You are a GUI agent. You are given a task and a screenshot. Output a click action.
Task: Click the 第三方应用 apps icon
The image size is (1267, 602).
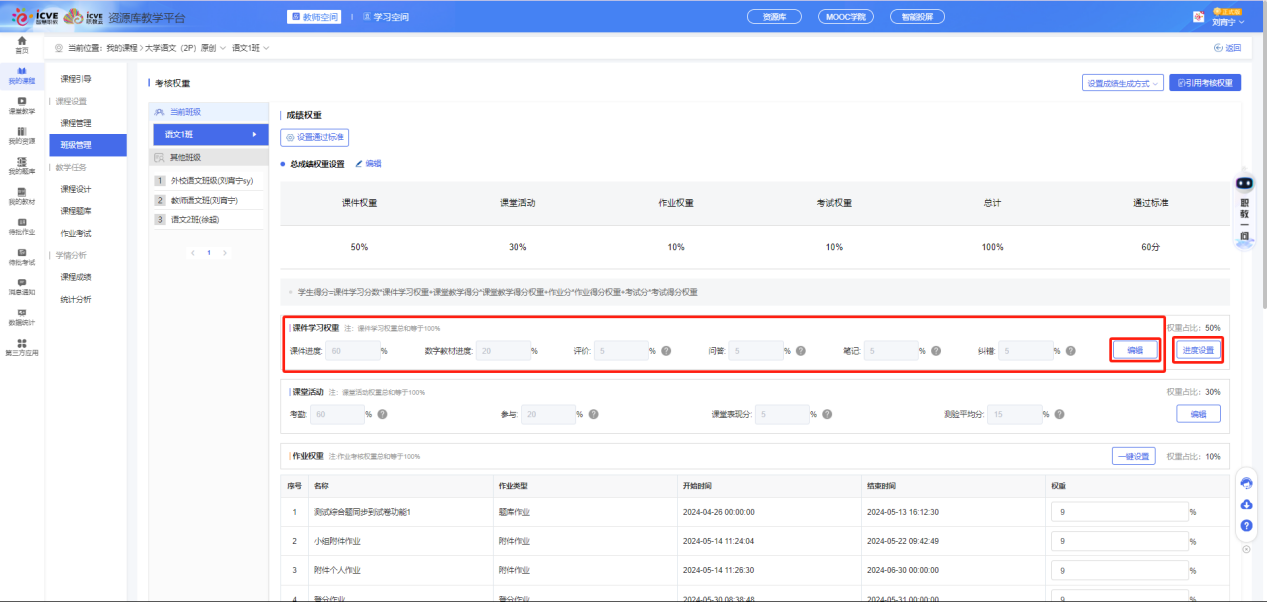click(x=21, y=347)
